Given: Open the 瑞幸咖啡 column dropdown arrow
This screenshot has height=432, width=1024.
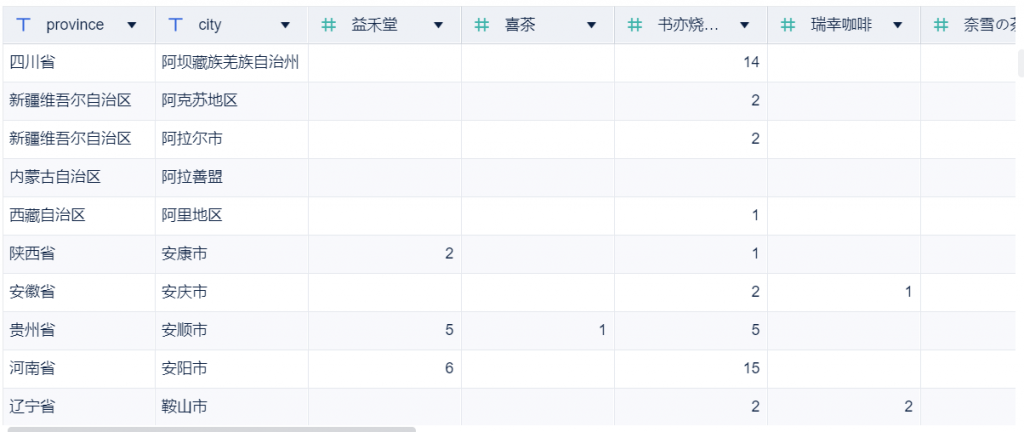Looking at the screenshot, I should click(897, 25).
